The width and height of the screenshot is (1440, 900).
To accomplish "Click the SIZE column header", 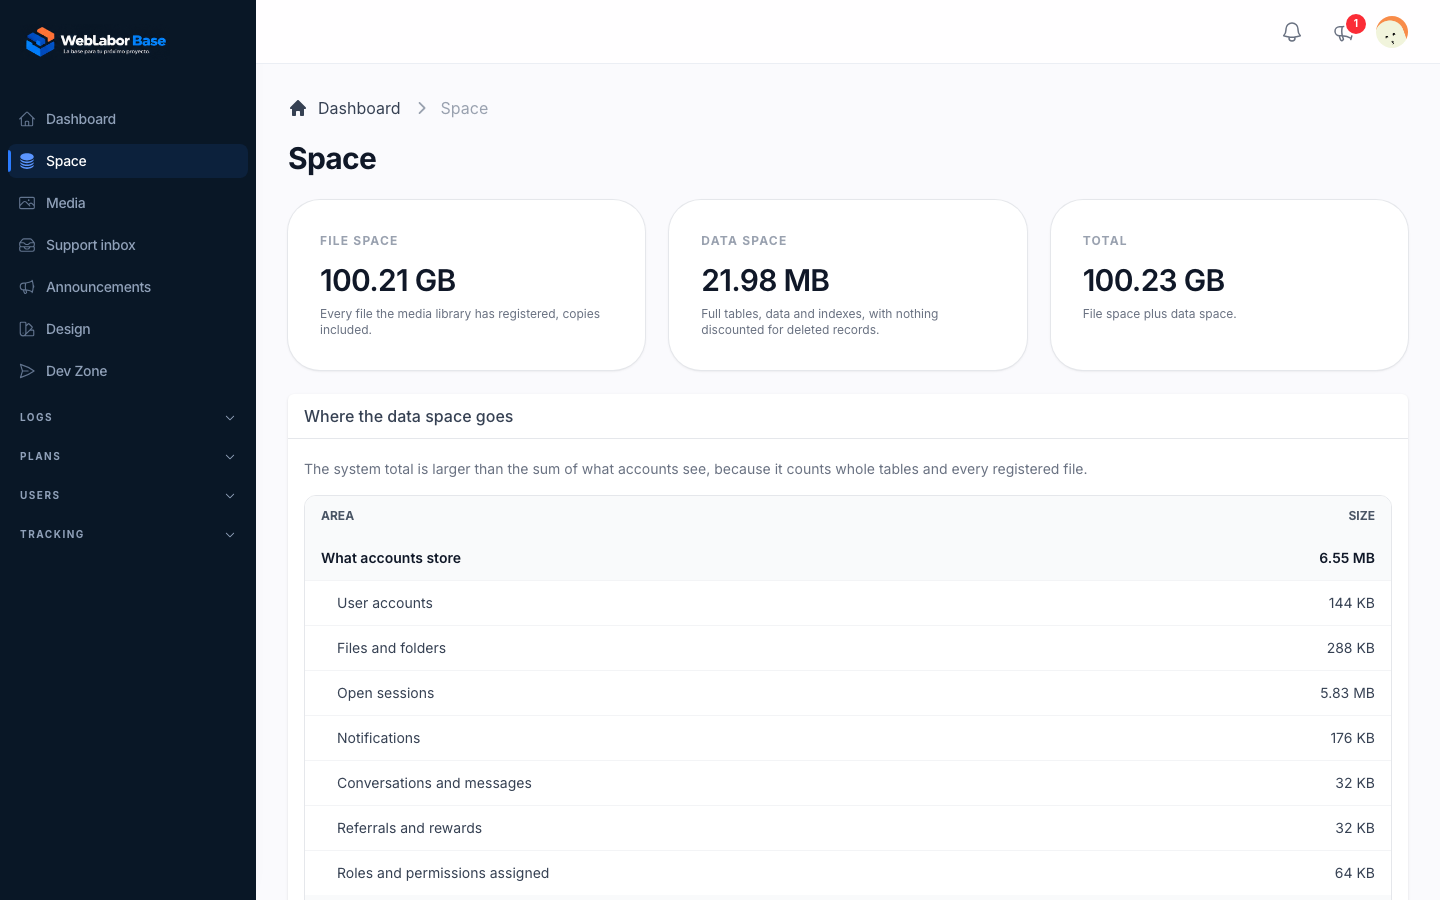I will (x=1361, y=516).
